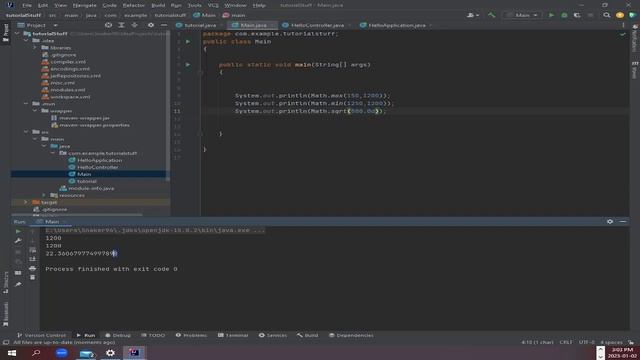Switch to HelloApplication.java editor tab
This screenshot has width=640, height=360.
click(396, 25)
